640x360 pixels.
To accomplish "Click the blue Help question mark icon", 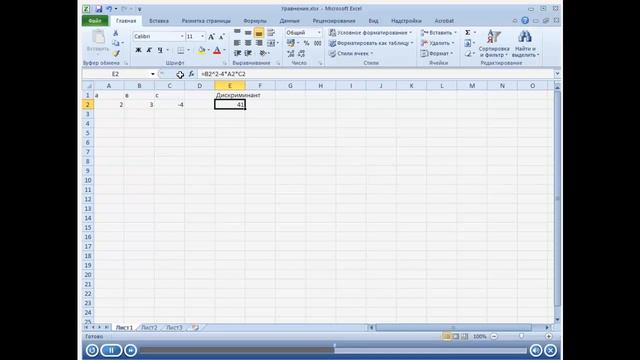I will coord(525,20).
